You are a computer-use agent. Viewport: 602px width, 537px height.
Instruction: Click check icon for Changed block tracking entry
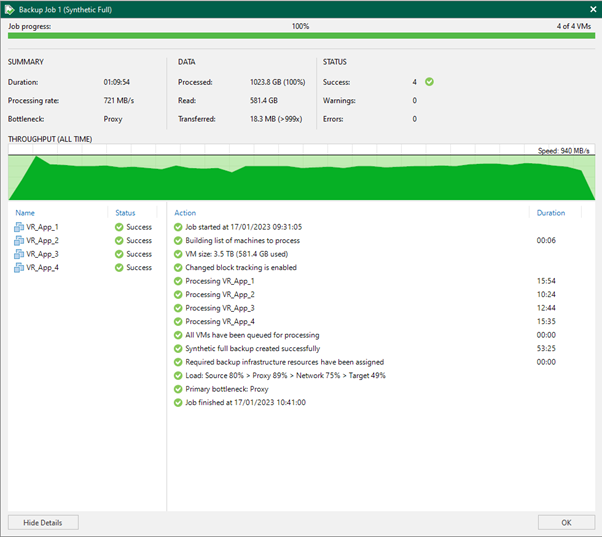(178, 268)
